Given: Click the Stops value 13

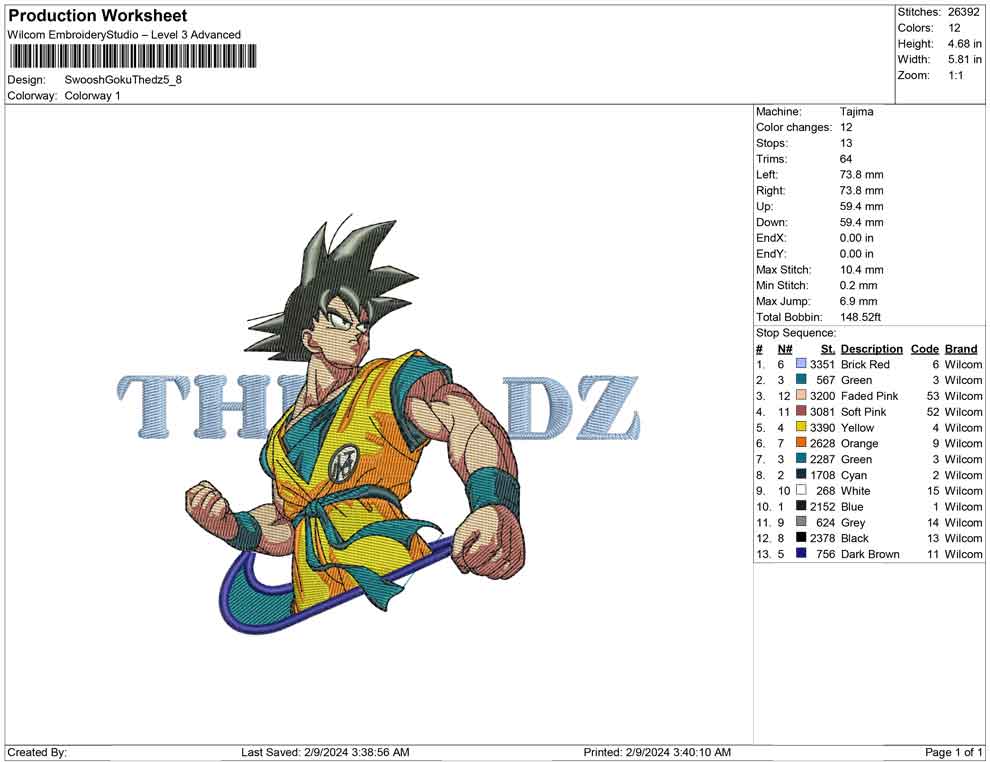Looking at the screenshot, I should [845, 143].
